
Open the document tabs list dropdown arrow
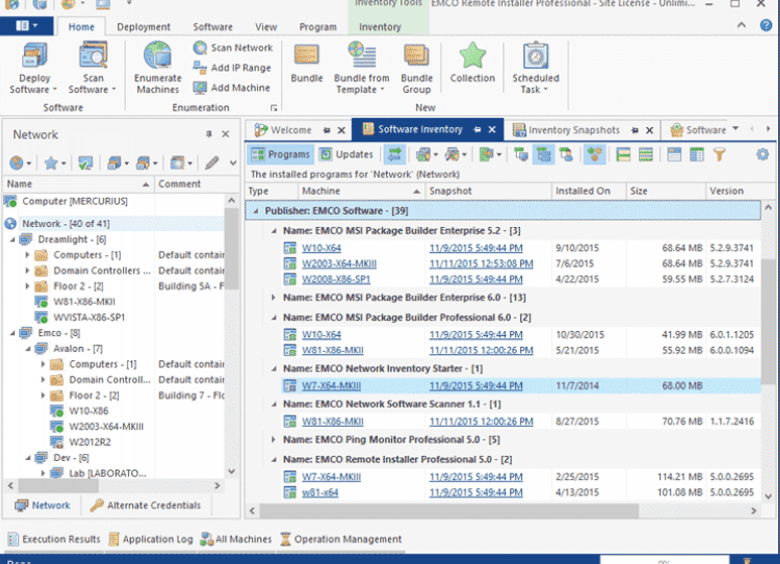point(735,129)
